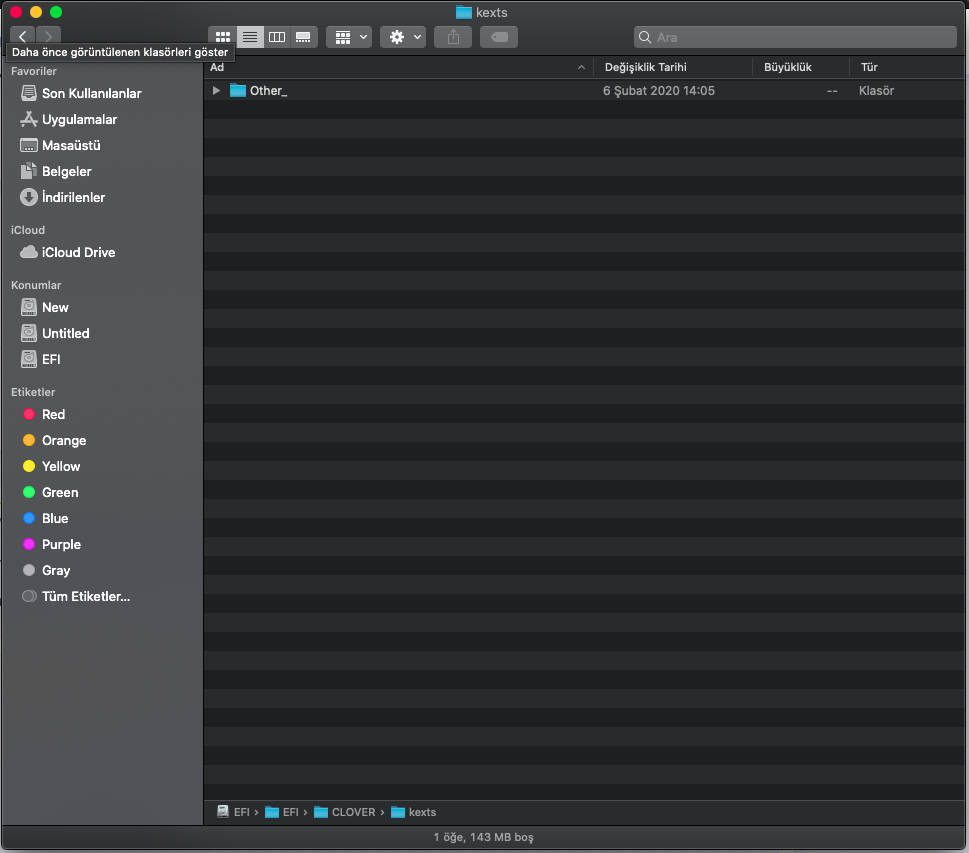Click the Edit Tags toolbar button
The width and height of the screenshot is (969, 853).
[x=498, y=37]
